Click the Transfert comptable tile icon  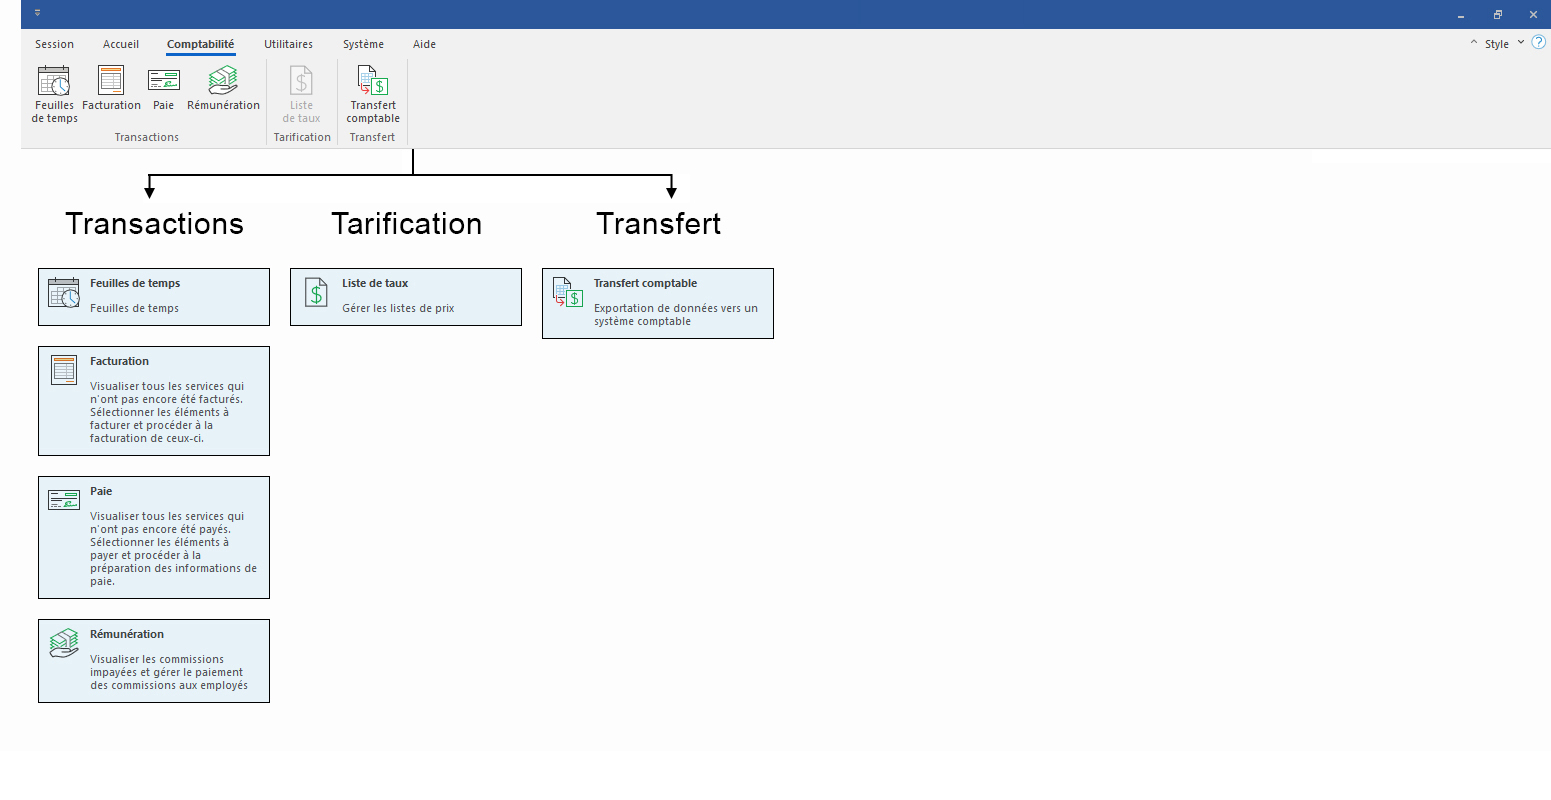(568, 293)
